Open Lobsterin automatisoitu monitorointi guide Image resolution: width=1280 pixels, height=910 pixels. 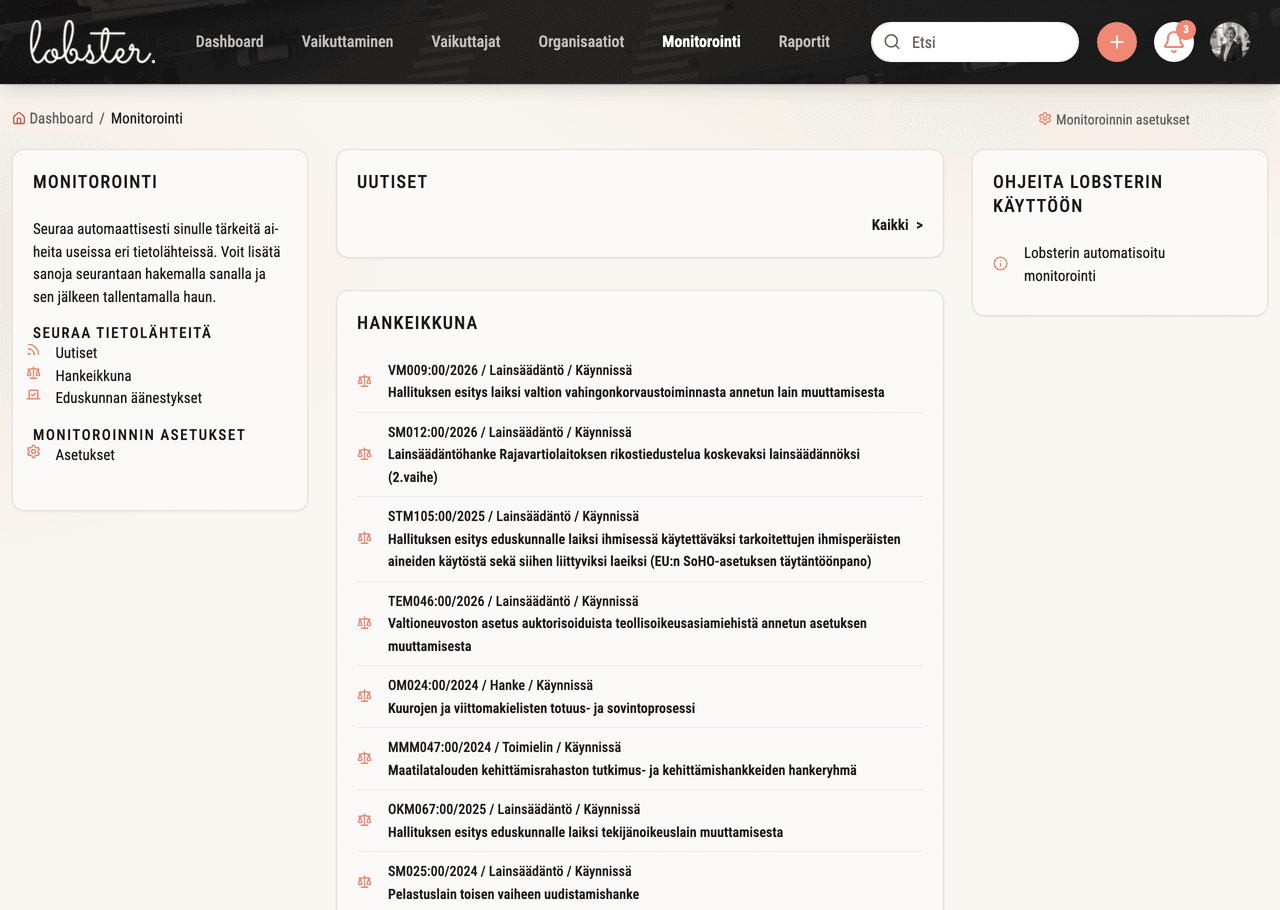coord(1094,264)
